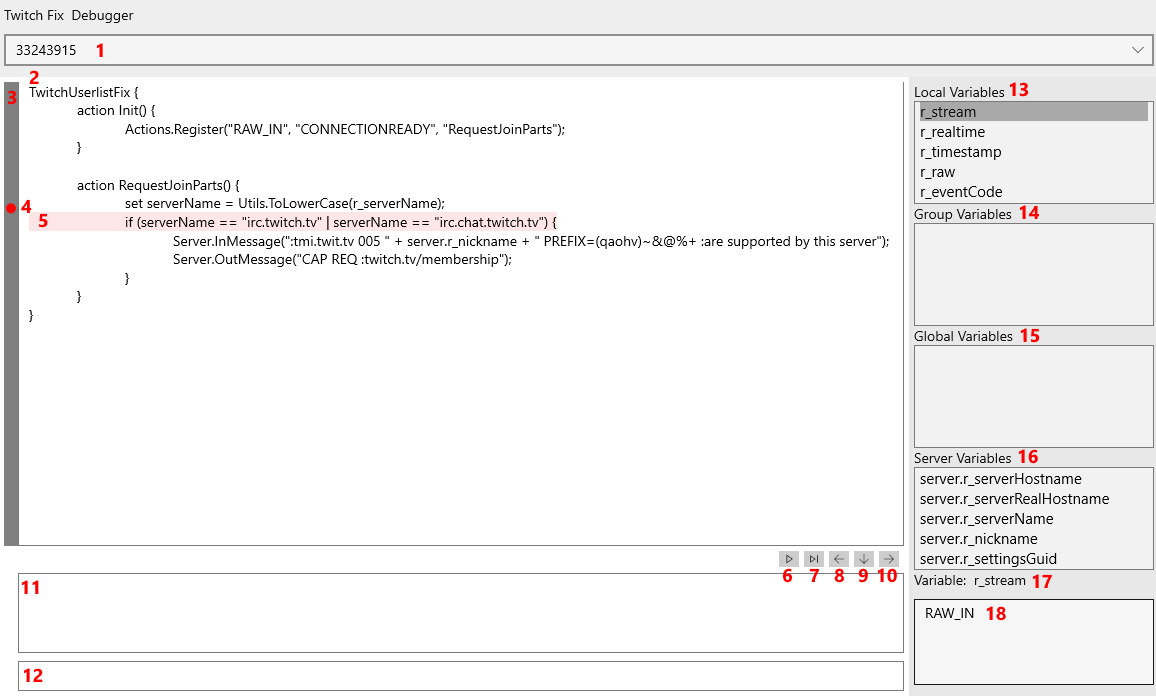
Task: Select r_timestamp in Local Variables
Action: coord(1000,151)
